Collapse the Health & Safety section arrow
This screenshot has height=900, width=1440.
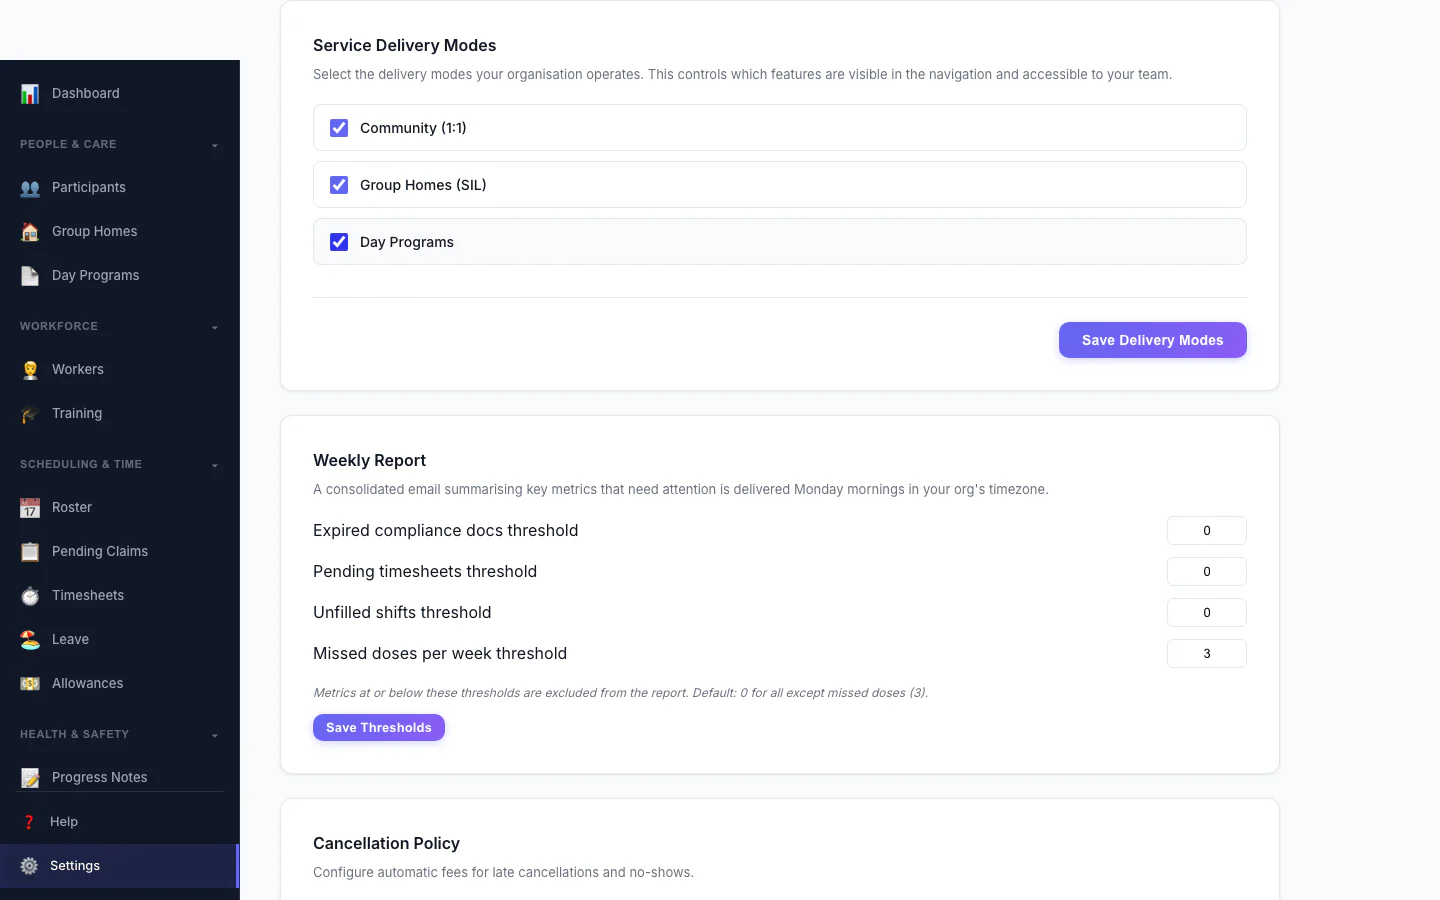(214, 735)
